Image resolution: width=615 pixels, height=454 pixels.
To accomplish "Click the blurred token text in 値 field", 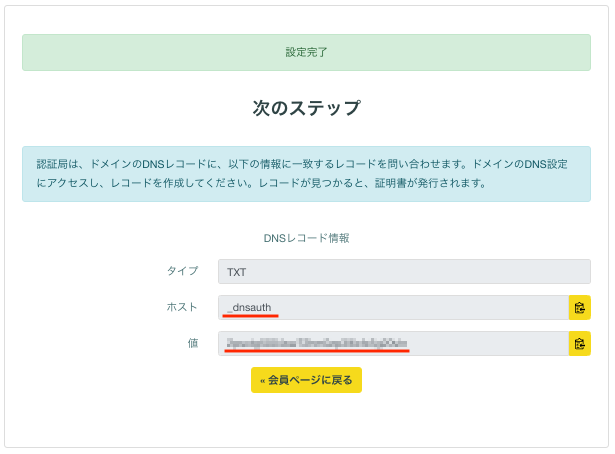I will pyautogui.click(x=317, y=343).
